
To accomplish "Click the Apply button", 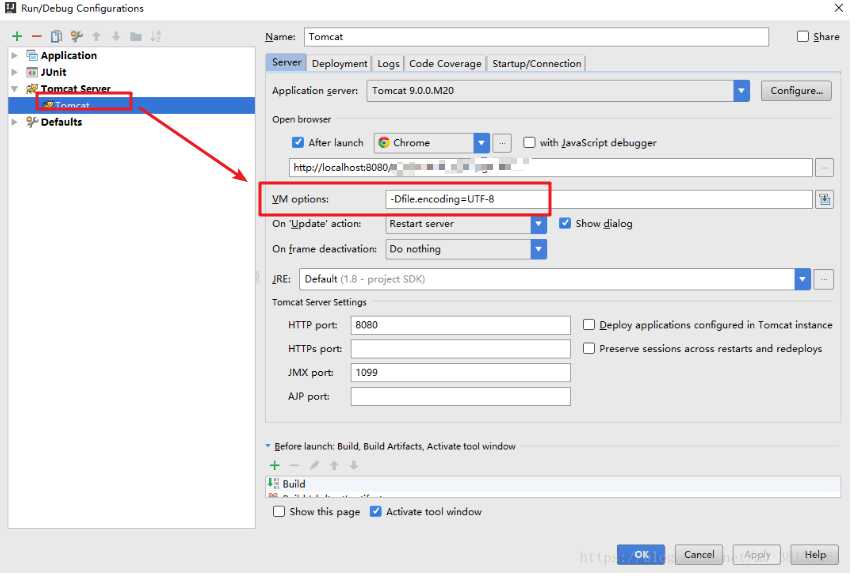I will [757, 555].
